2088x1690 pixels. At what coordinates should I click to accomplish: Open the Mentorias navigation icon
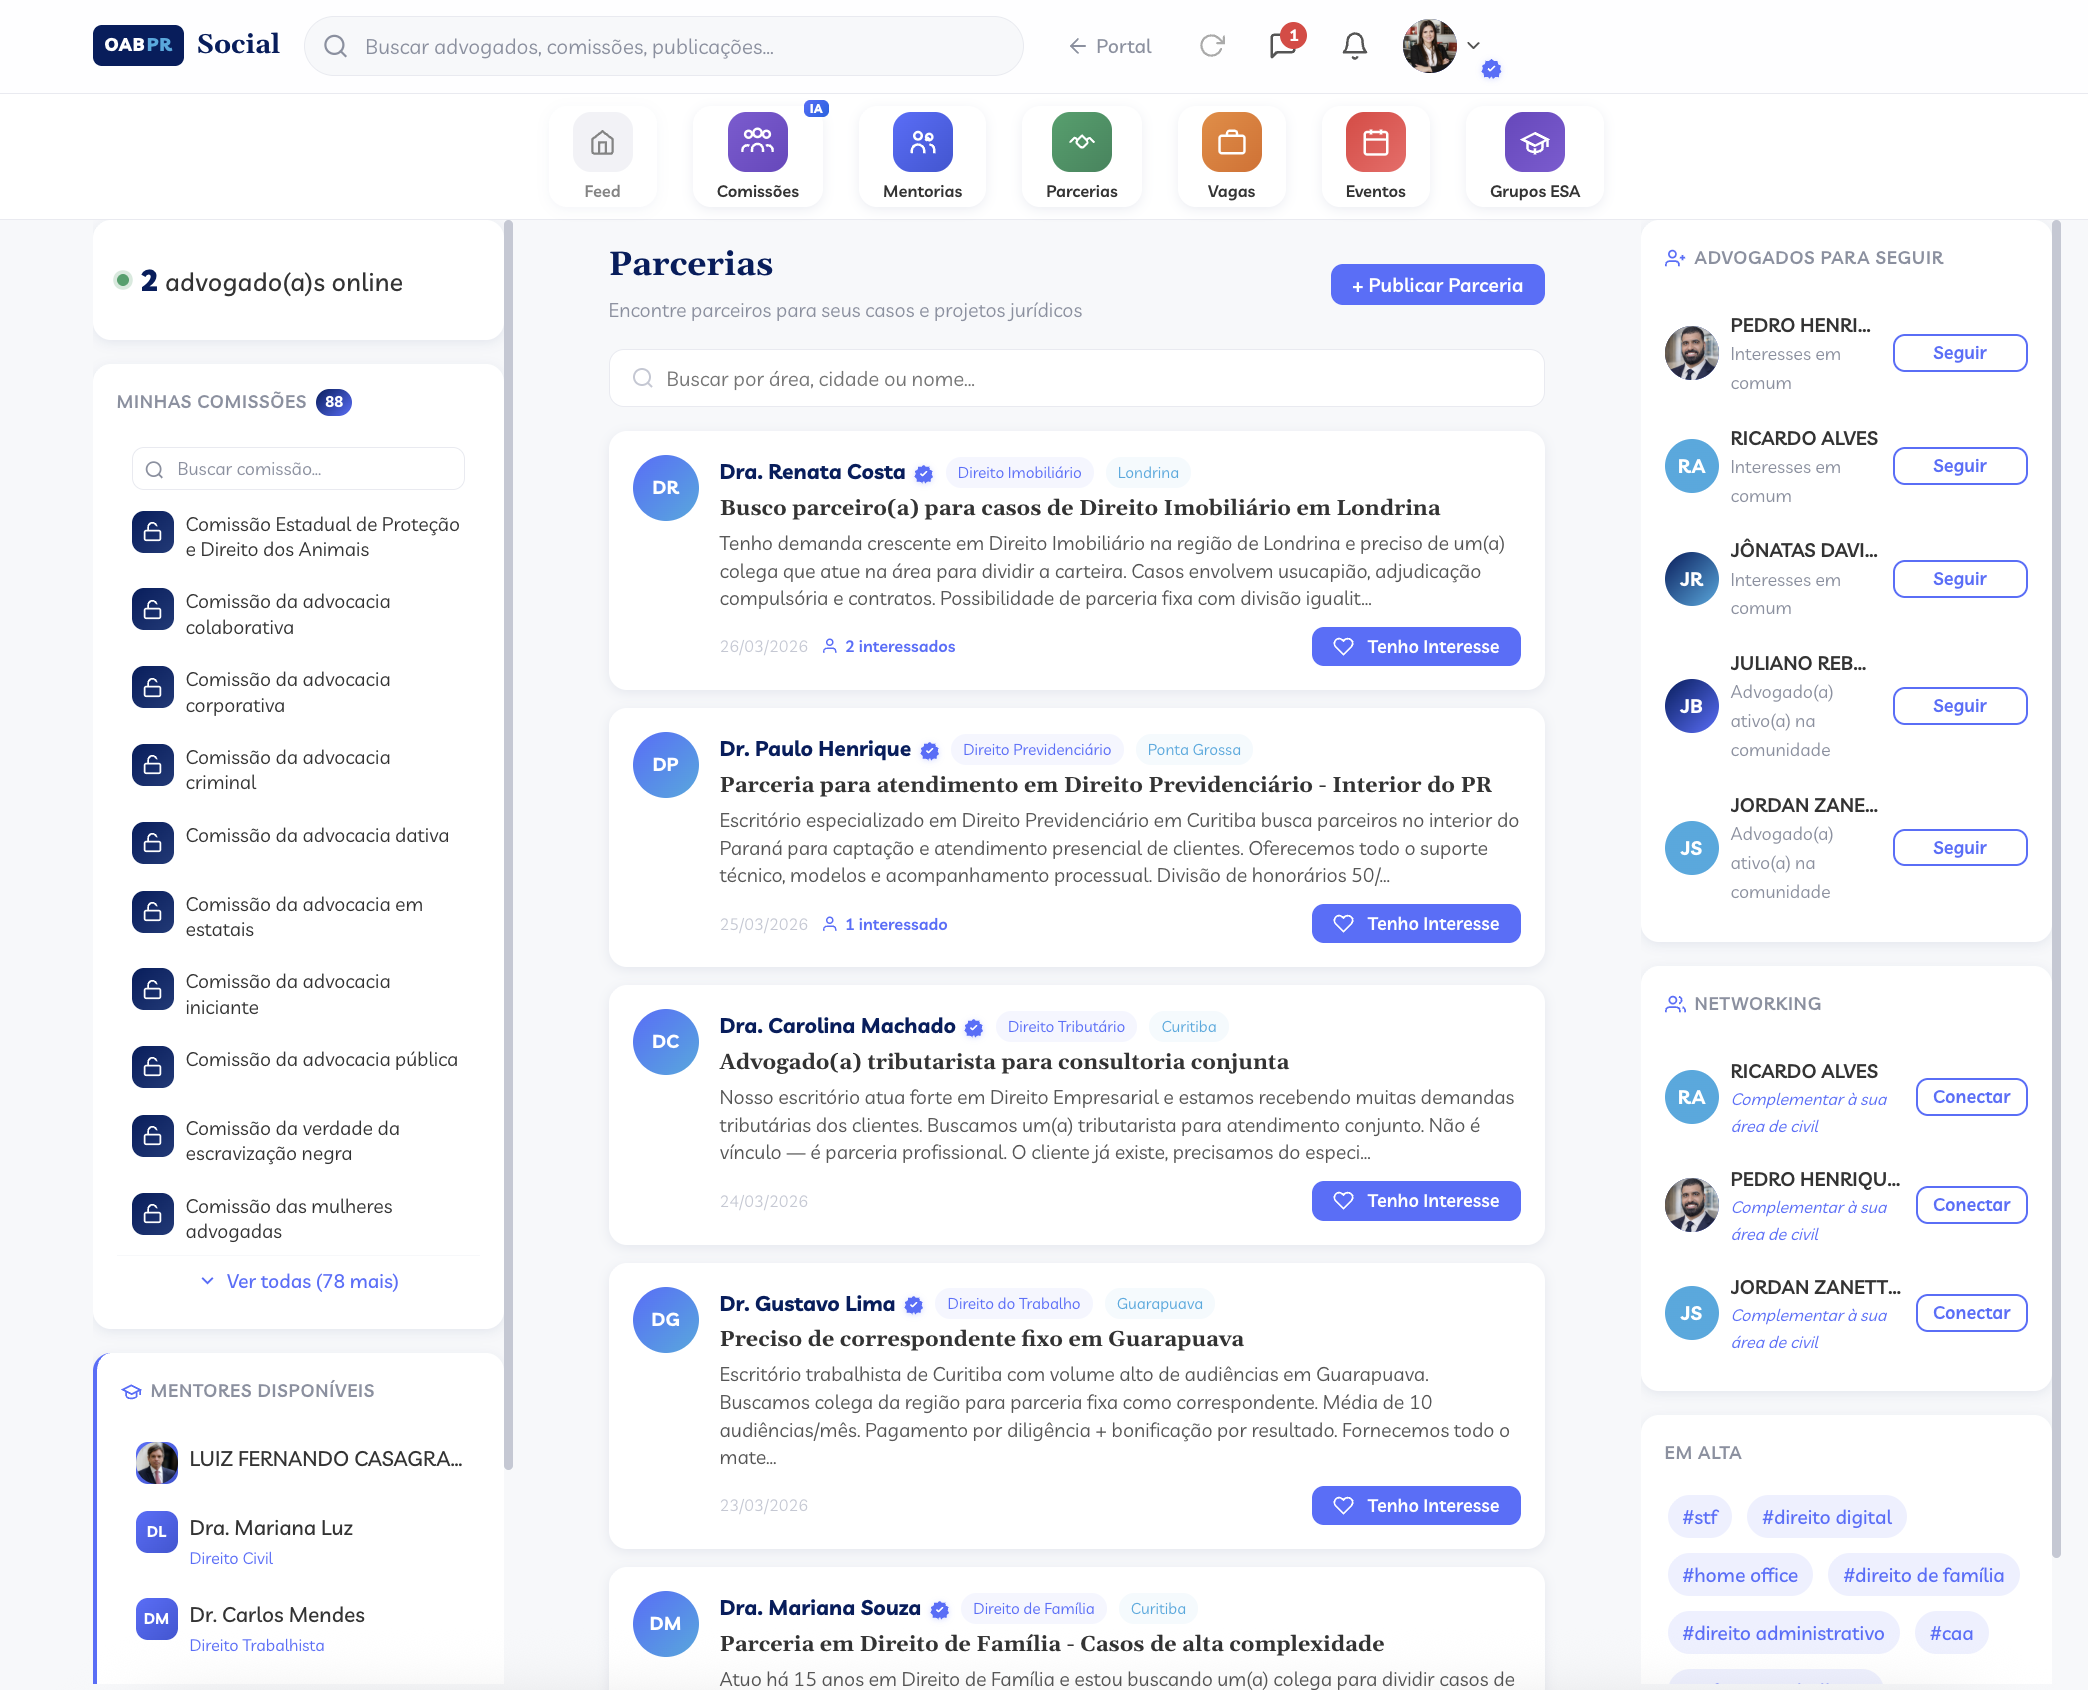pos(922,144)
